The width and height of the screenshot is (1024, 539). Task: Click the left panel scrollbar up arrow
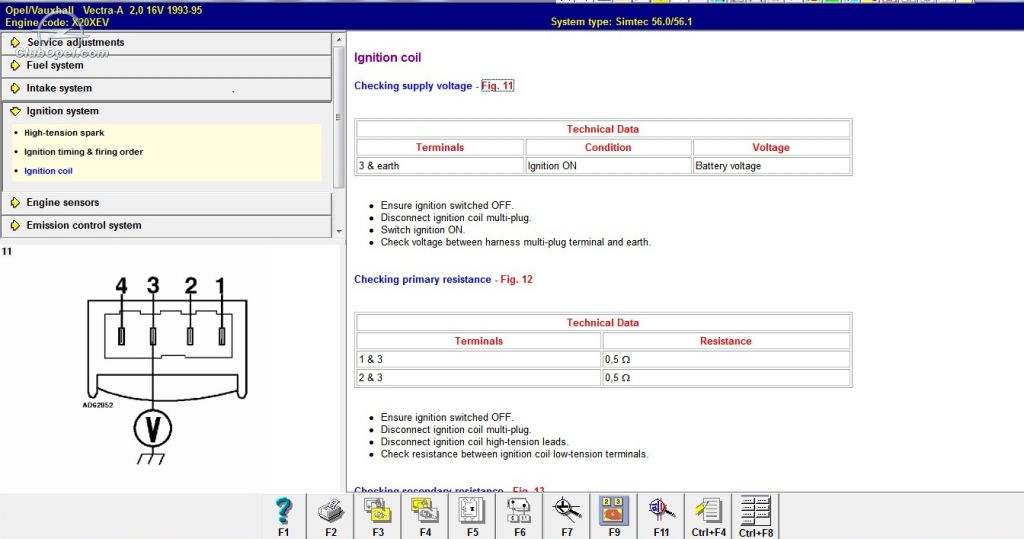[x=338, y=40]
